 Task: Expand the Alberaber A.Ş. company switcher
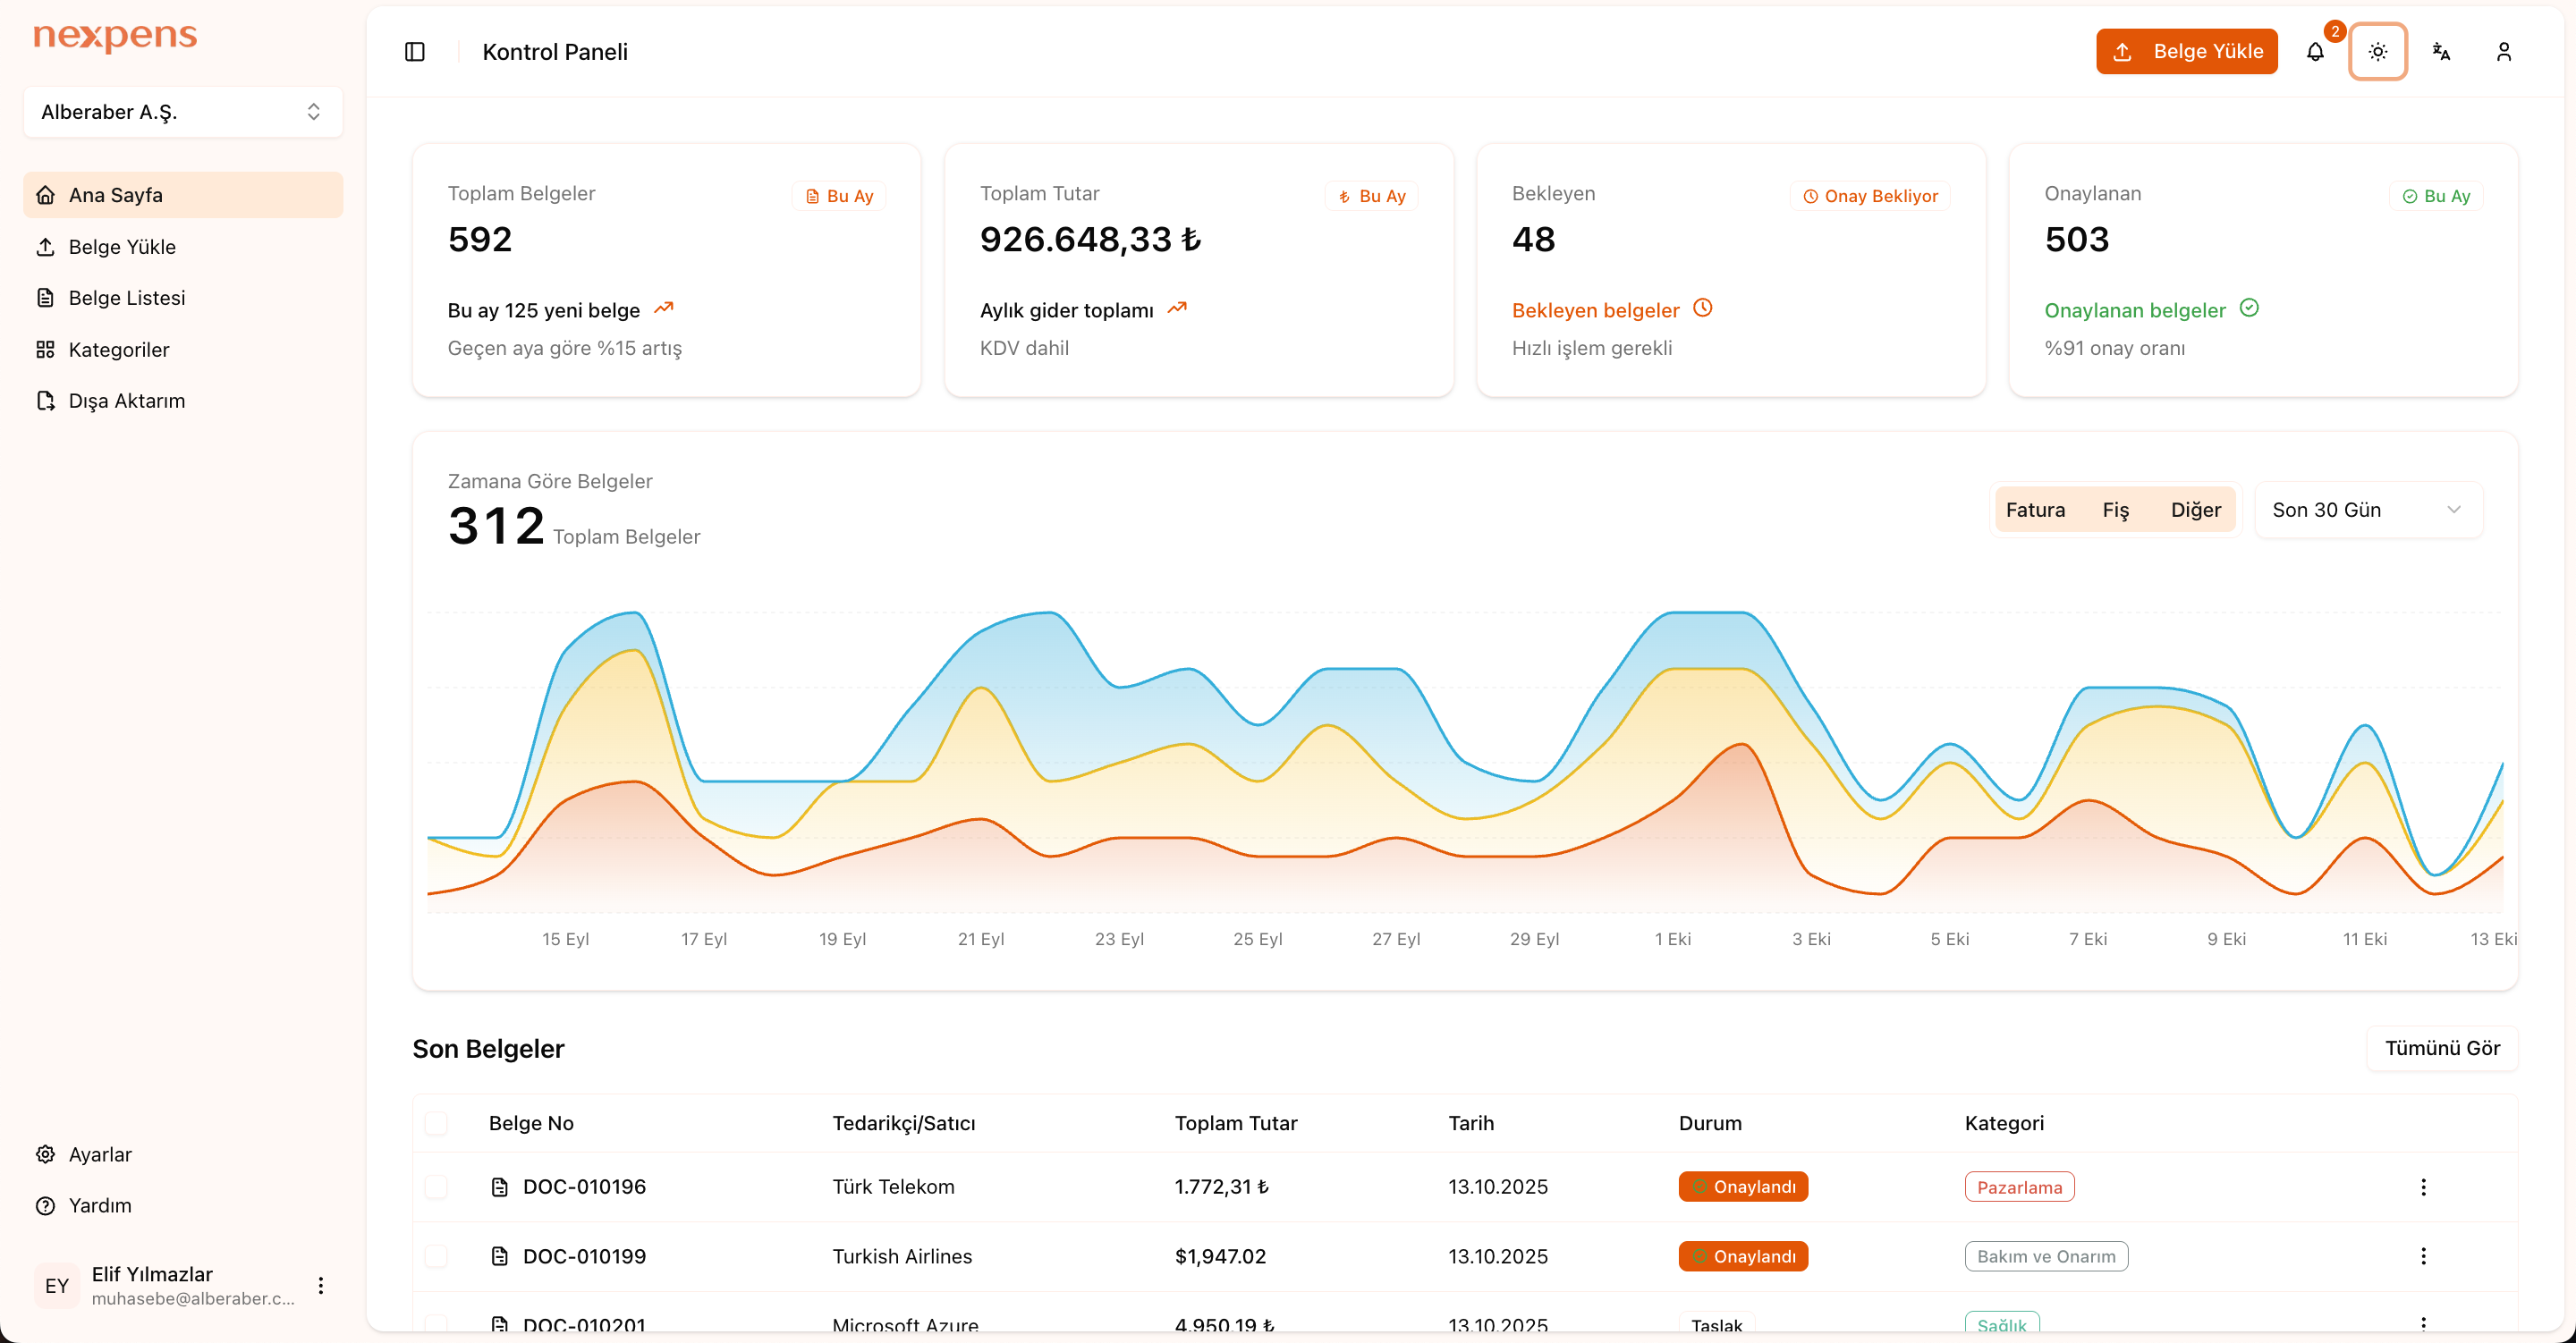[x=183, y=112]
